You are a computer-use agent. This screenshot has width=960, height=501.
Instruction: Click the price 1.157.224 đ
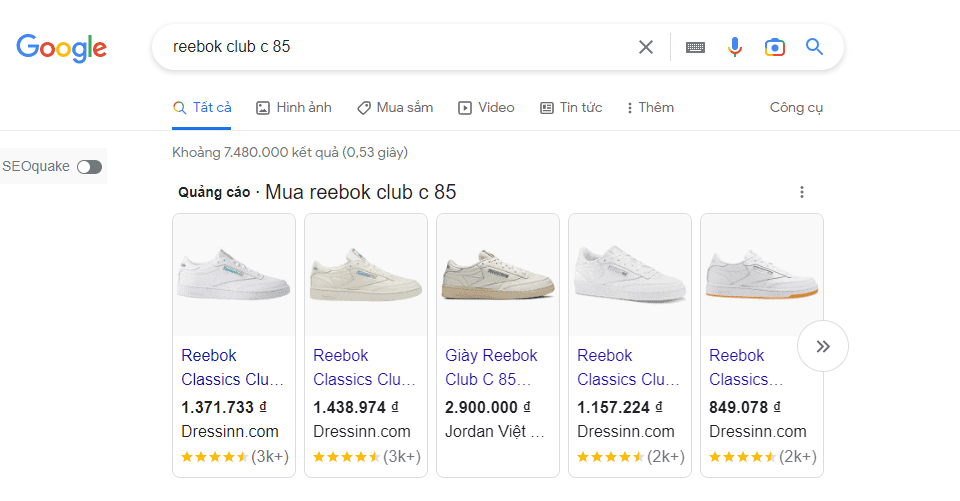(620, 407)
